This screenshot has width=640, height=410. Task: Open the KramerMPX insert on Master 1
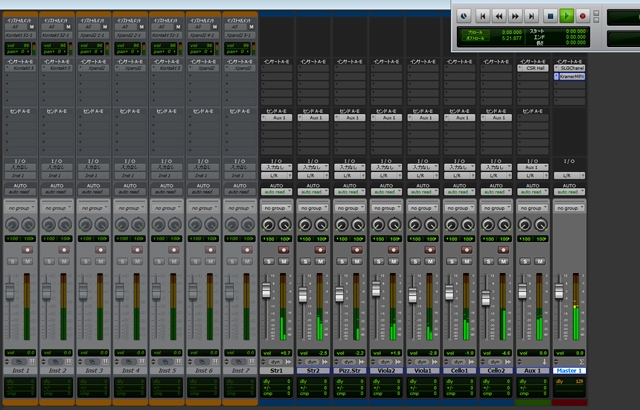coord(570,76)
